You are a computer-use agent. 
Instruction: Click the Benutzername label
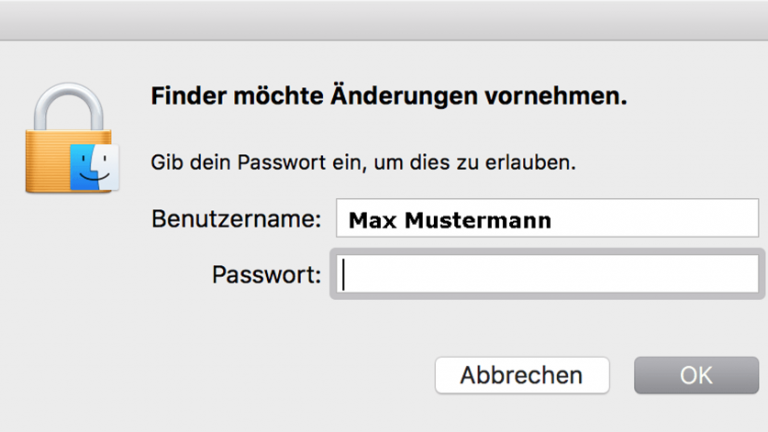pos(236,220)
